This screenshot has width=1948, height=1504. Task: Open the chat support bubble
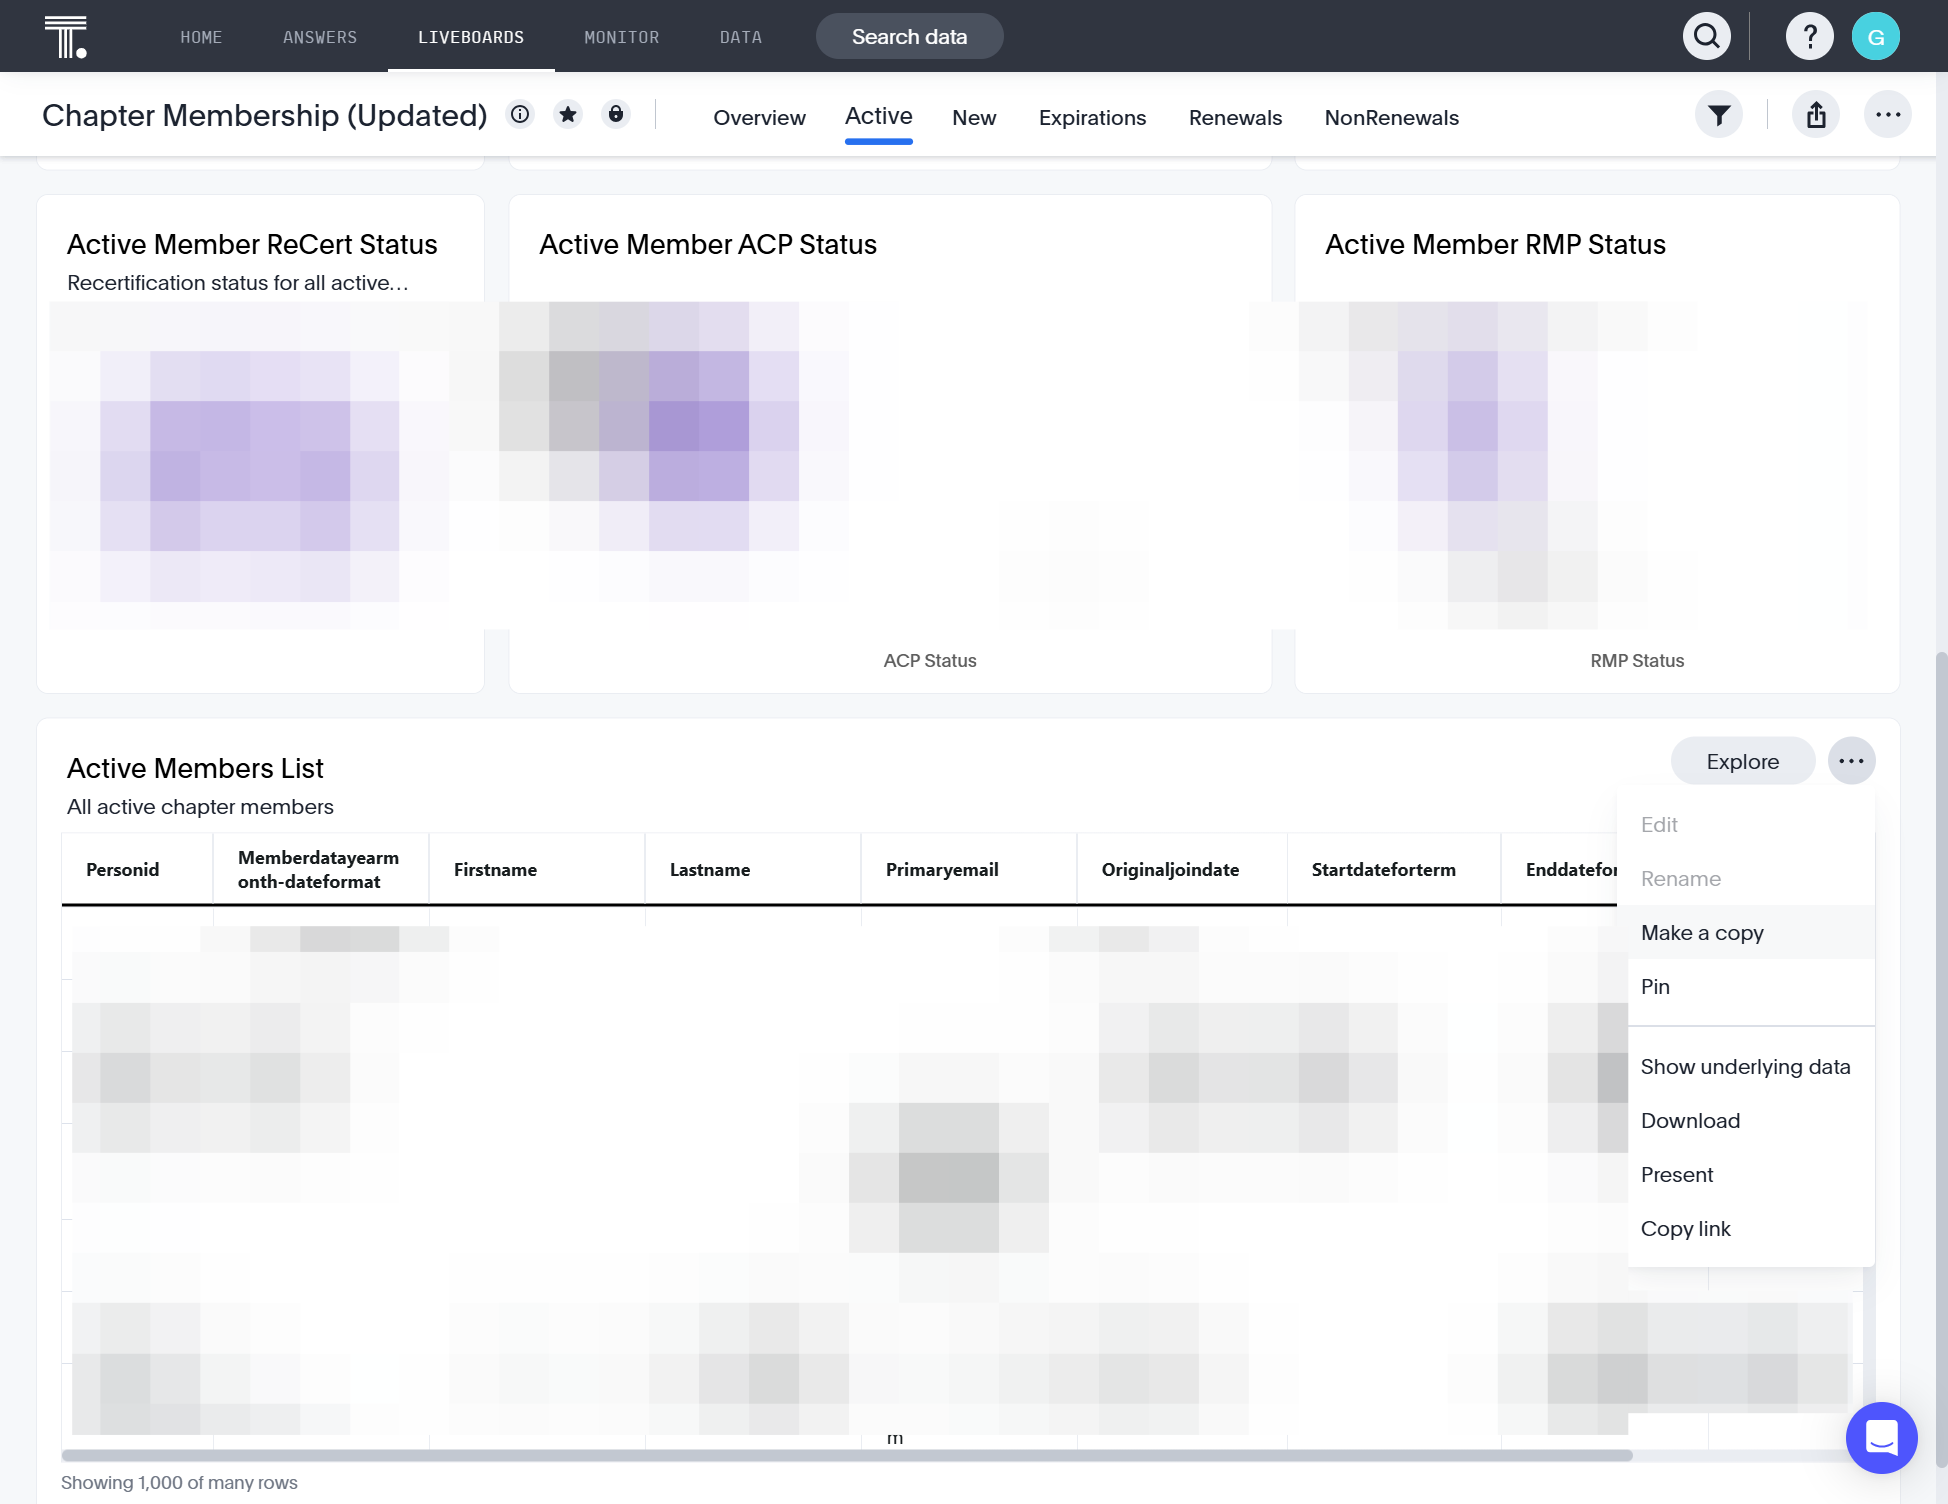(1882, 1438)
